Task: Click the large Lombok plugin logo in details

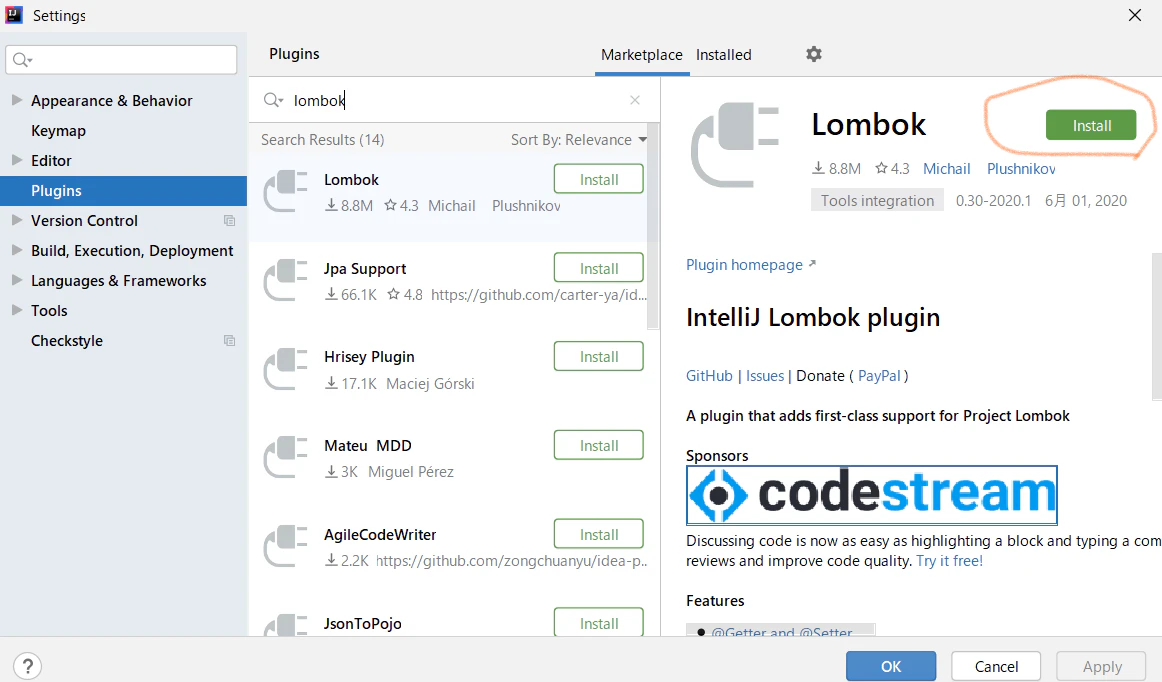Action: (x=734, y=145)
